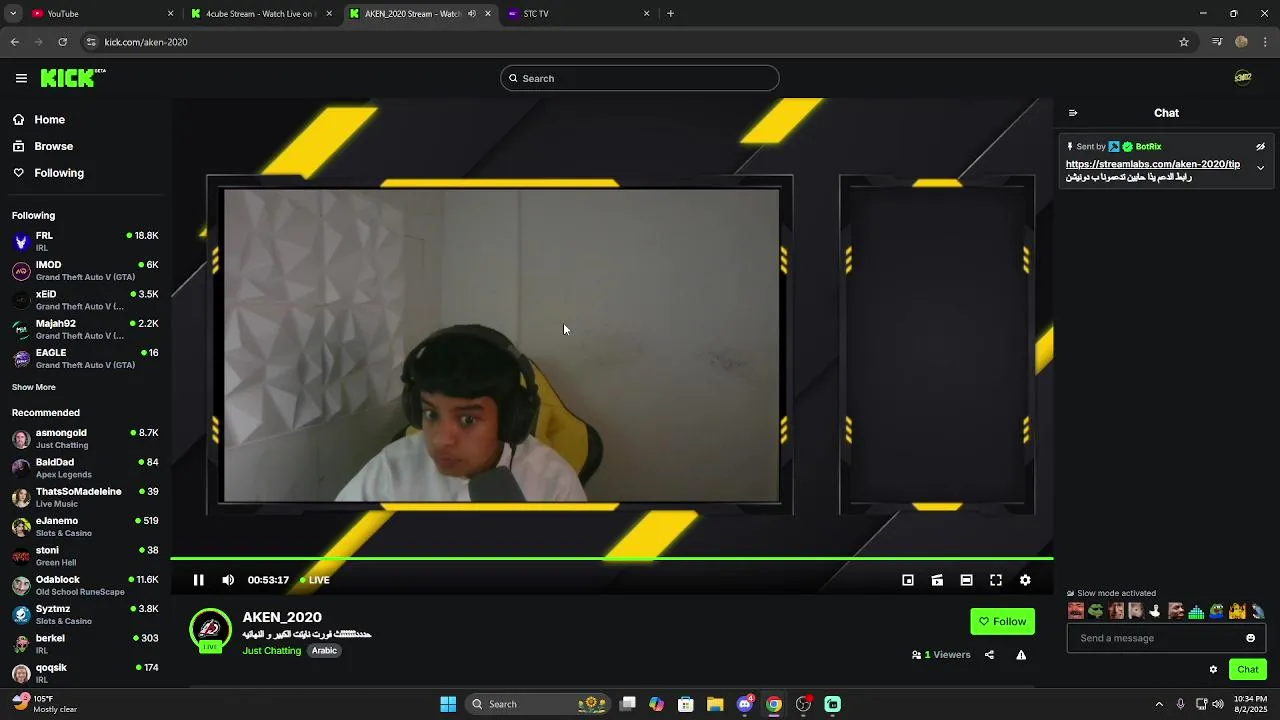1280x720 pixels.
Task: Pause the live stream
Action: pos(198,580)
